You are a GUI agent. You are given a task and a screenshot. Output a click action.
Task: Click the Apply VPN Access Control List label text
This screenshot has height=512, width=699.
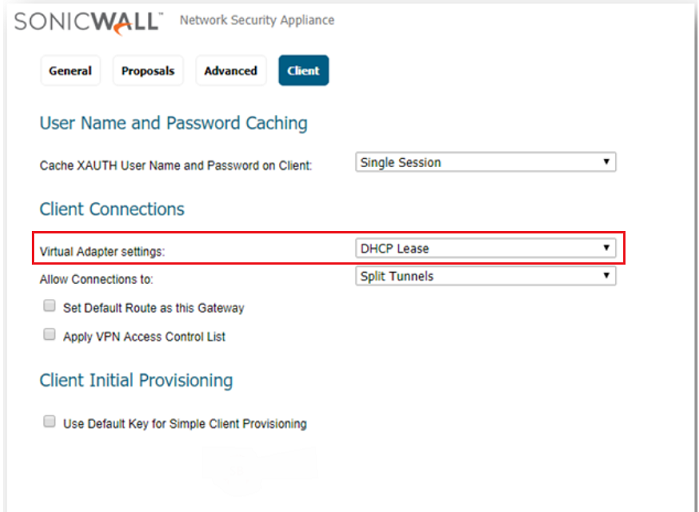144,337
